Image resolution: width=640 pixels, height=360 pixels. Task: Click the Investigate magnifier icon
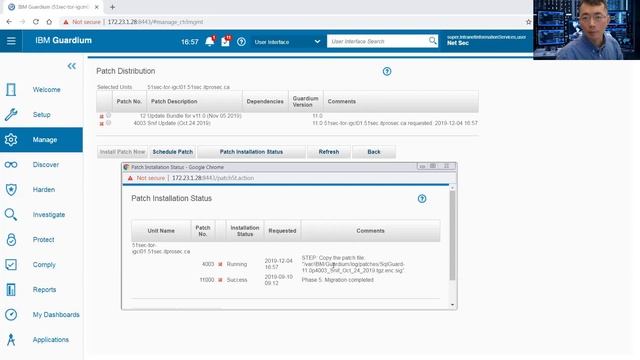[11, 215]
